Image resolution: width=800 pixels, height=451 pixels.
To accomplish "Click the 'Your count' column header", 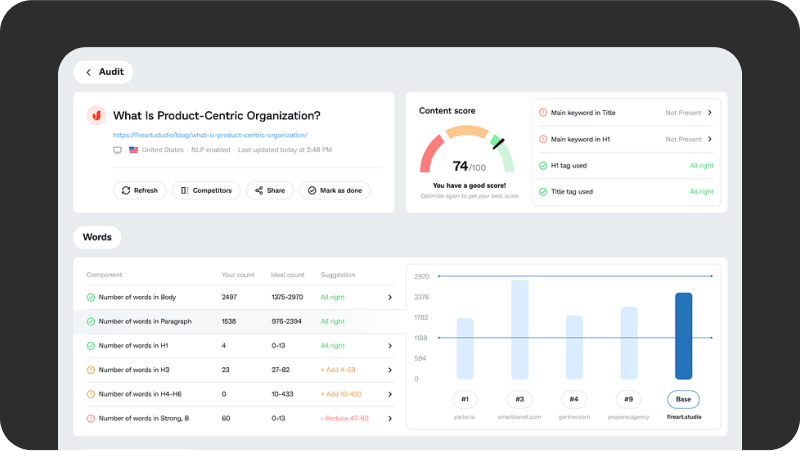I will click(x=238, y=275).
